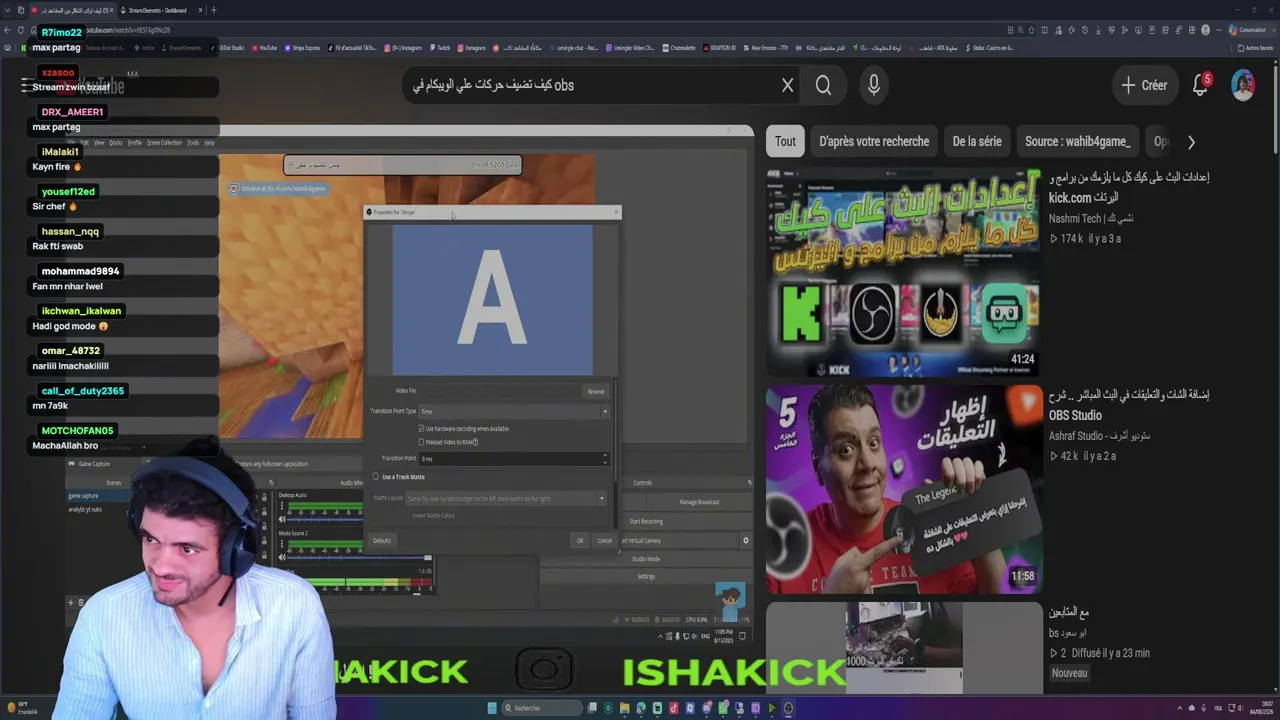Select the 'game capture' scene in OBS

[x=83, y=496]
